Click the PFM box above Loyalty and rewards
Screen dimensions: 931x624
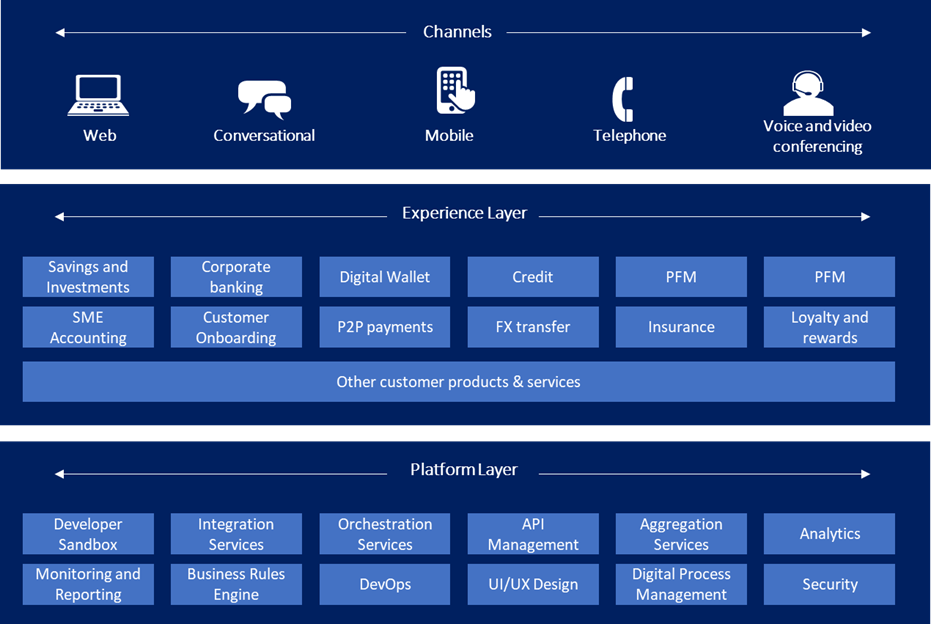click(829, 277)
